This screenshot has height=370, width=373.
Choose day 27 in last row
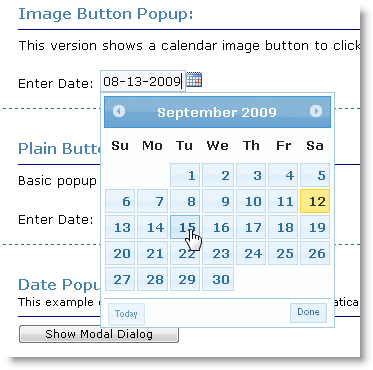pos(120,279)
